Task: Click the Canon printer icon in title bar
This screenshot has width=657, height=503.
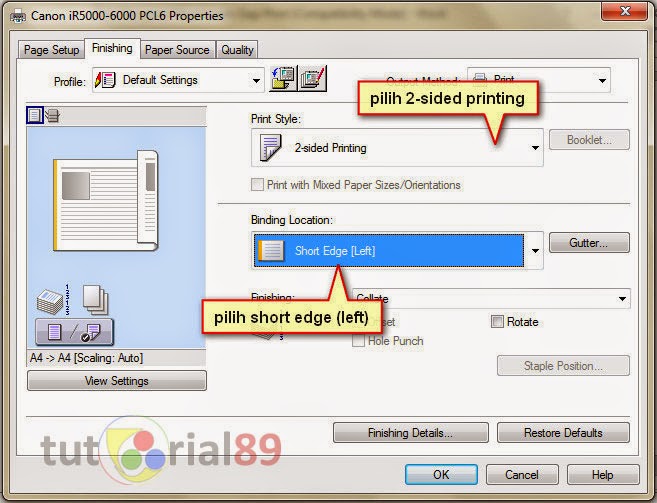Action: tap(18, 16)
